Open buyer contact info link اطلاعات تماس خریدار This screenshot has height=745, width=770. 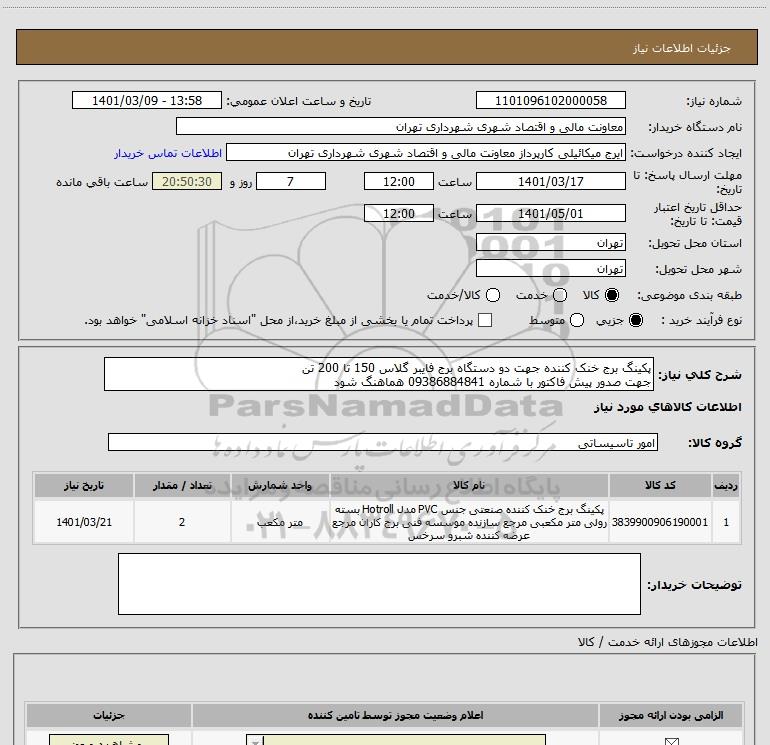pyautogui.click(x=168, y=153)
